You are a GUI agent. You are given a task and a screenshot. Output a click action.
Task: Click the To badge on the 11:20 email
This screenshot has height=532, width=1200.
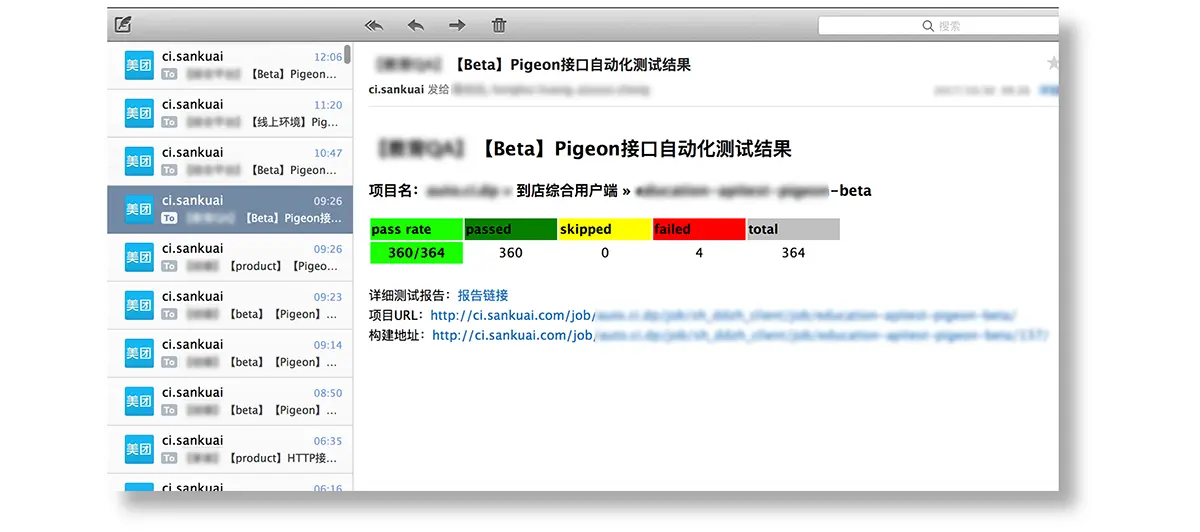169,122
